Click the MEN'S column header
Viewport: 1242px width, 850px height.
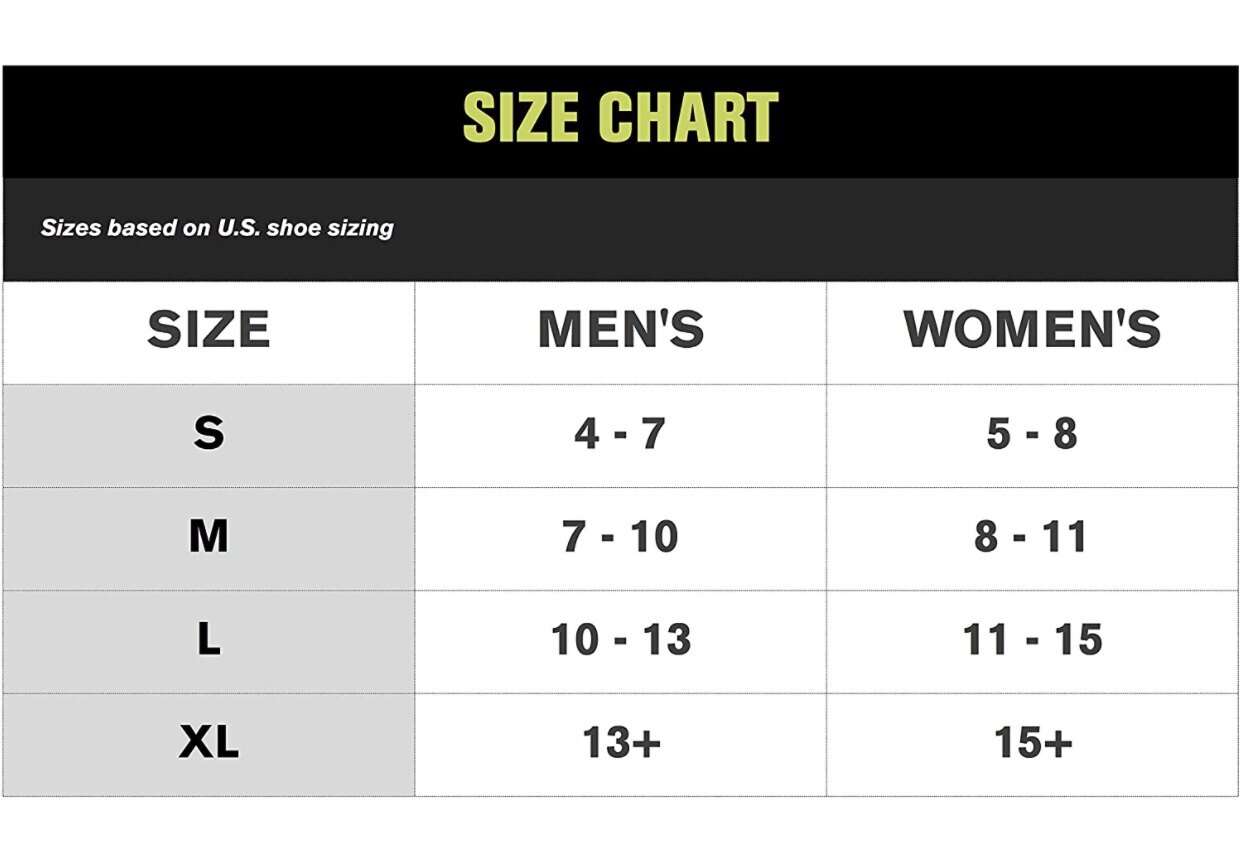[x=621, y=330]
